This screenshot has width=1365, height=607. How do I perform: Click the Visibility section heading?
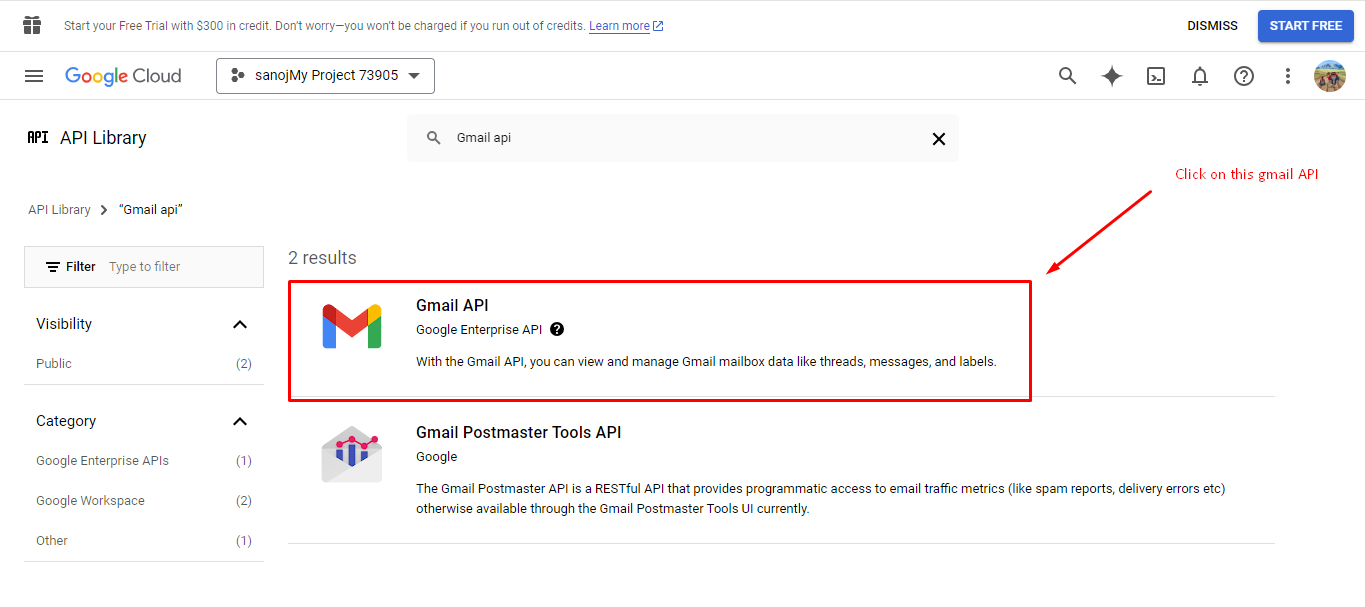click(x=64, y=324)
